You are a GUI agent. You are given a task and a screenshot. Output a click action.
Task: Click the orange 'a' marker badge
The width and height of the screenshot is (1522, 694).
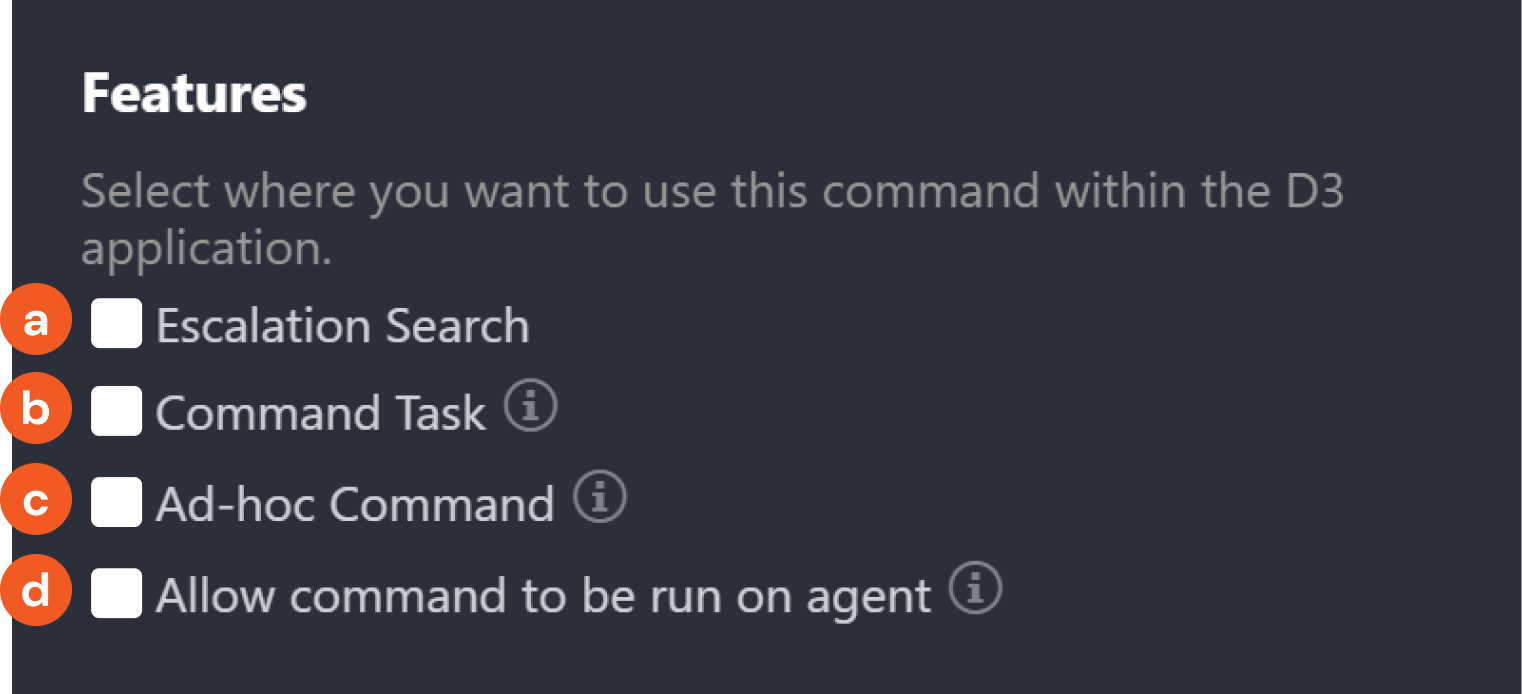point(36,323)
